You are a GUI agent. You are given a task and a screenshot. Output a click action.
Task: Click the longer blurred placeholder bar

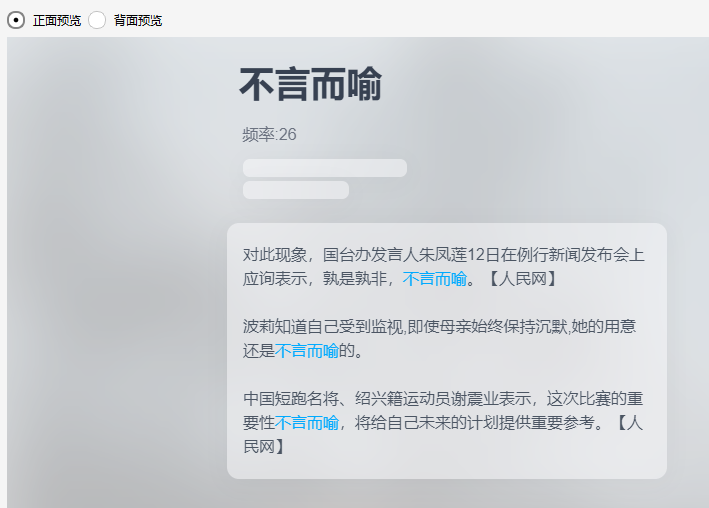[x=325, y=168]
